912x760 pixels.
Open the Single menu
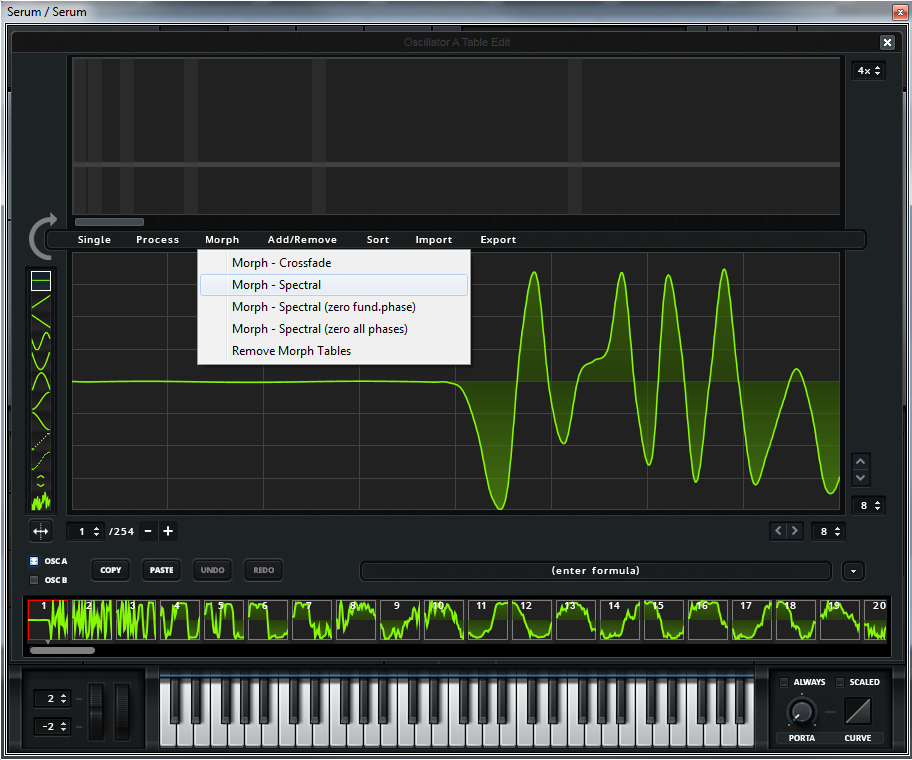click(94, 240)
